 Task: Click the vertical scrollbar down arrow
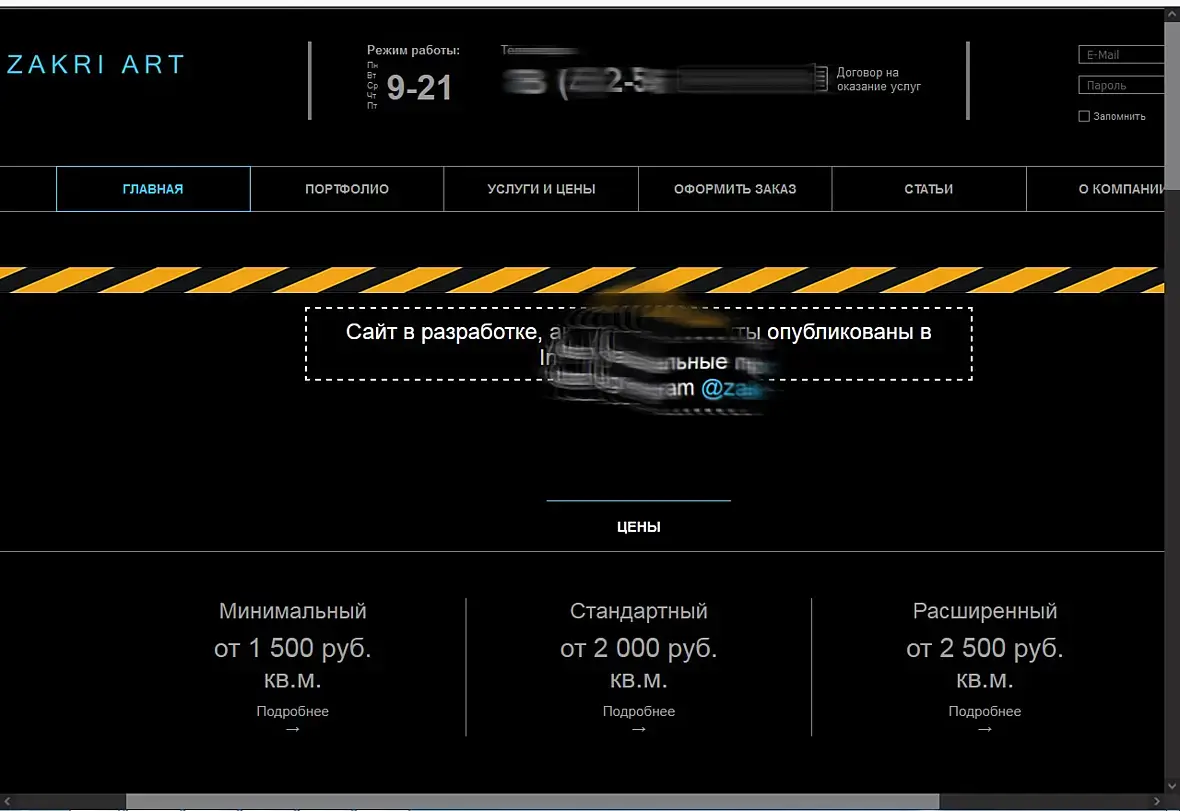pos(1172,786)
